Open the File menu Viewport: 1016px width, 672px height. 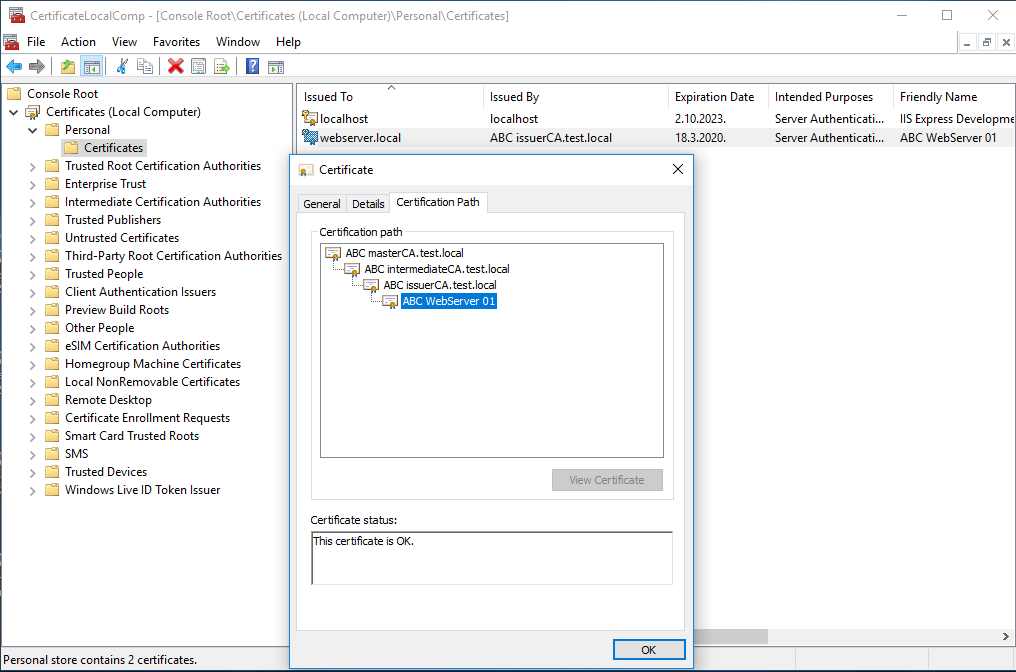click(x=36, y=41)
